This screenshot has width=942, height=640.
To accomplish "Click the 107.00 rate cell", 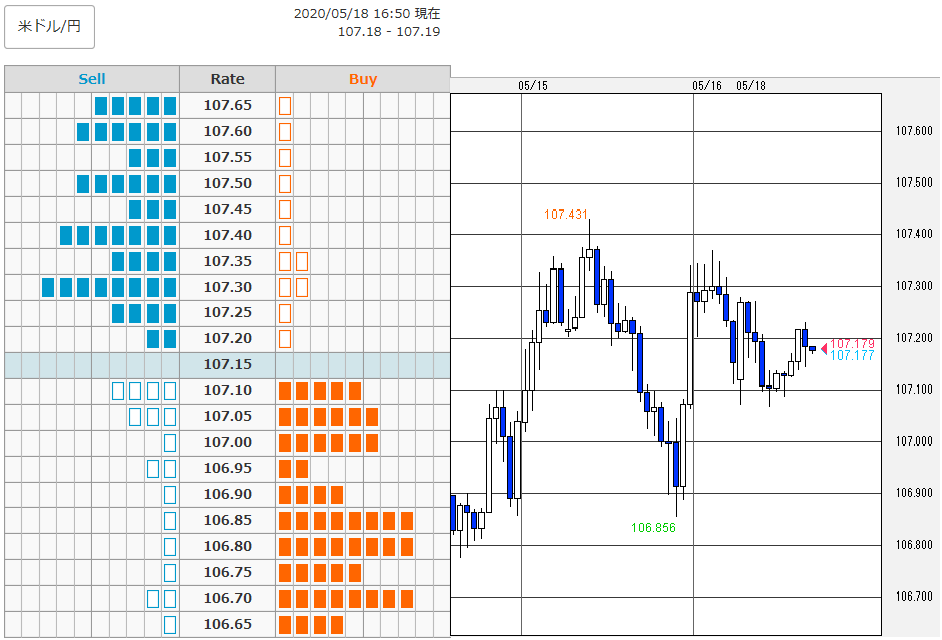I will click(228, 442).
